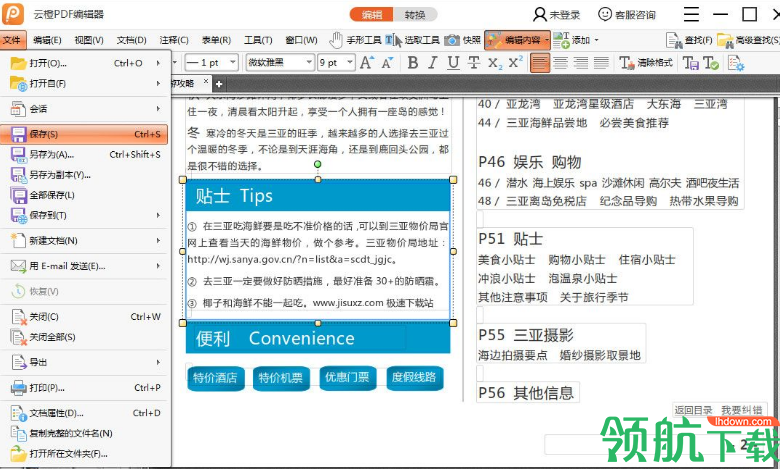Choose Save As (Ctrl+Shift+S)
This screenshot has height=469, width=780.
(x=85, y=155)
